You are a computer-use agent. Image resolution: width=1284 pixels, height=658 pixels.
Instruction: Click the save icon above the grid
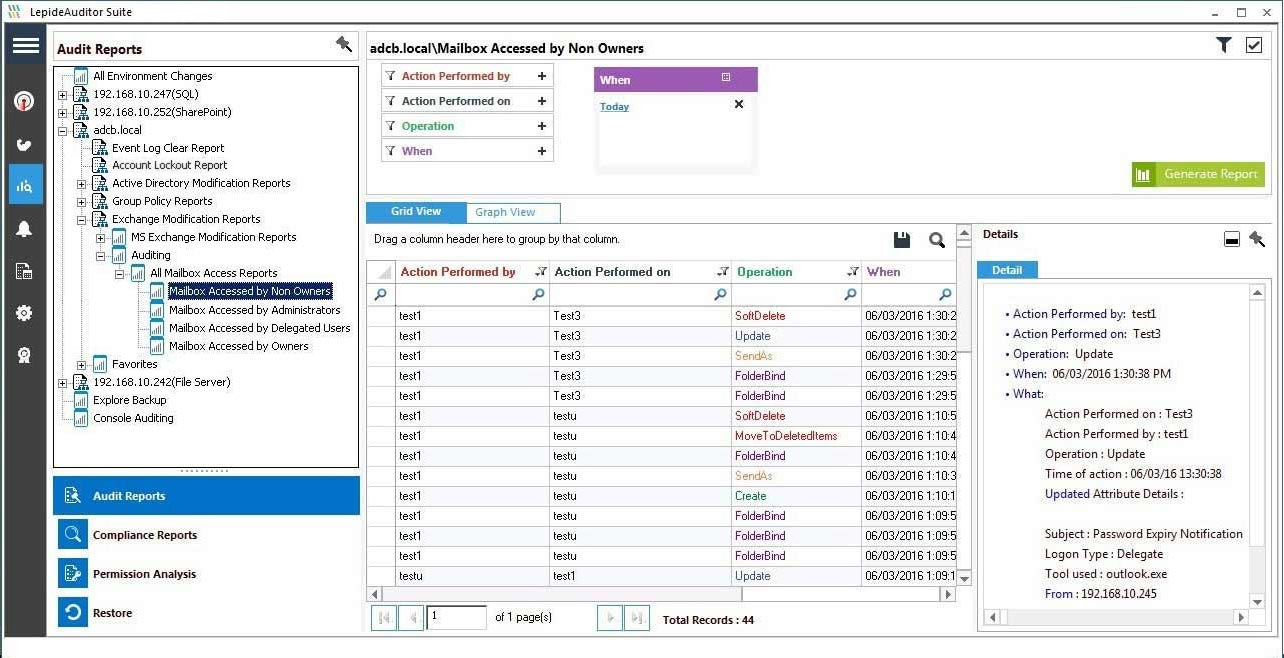click(901, 240)
